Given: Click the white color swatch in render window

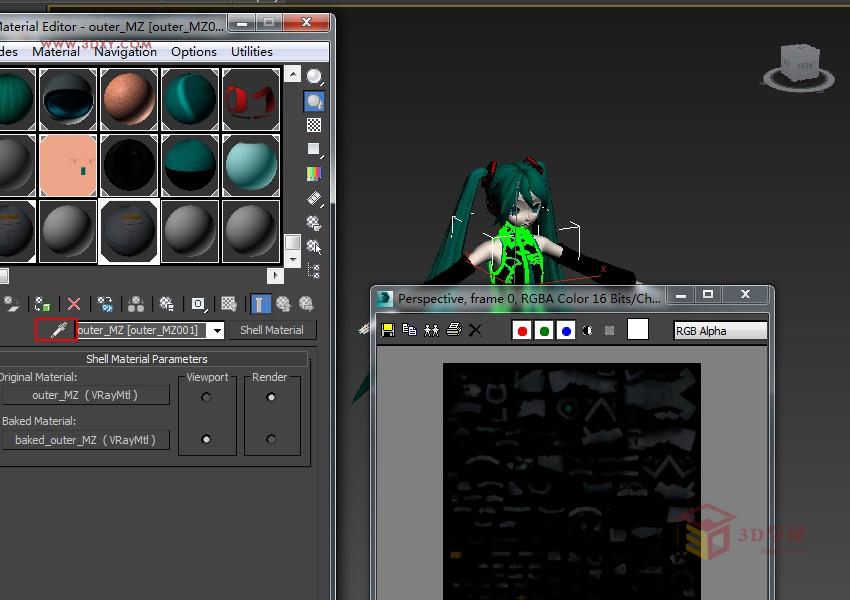Looking at the screenshot, I should 637,330.
